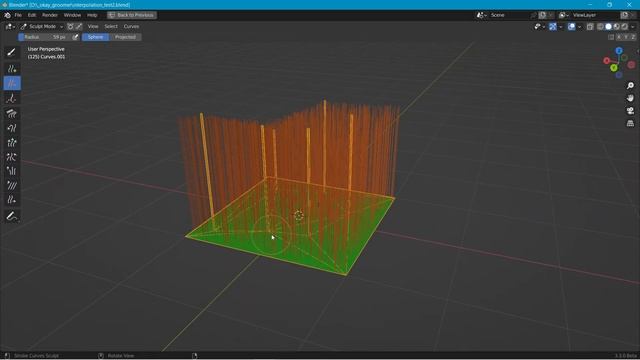Click the add view layer icon
Viewport: 640px width, 360px height.
624,15
